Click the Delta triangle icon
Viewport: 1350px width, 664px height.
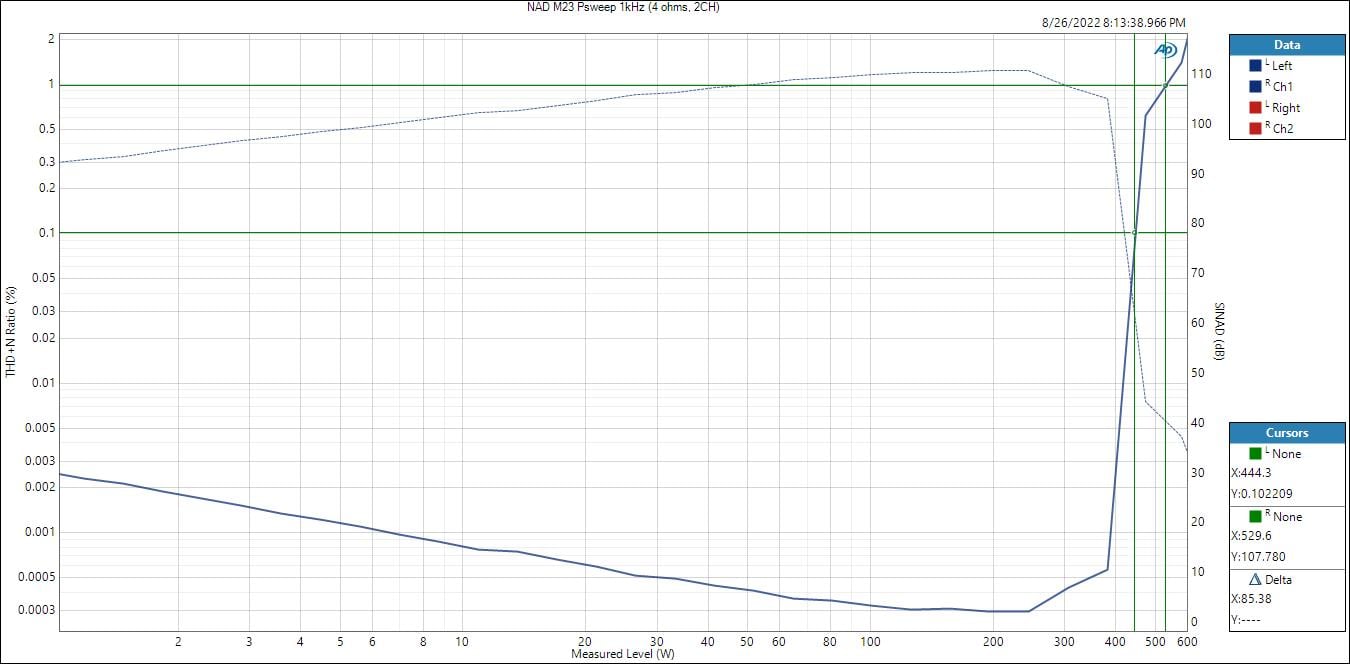point(1255,579)
